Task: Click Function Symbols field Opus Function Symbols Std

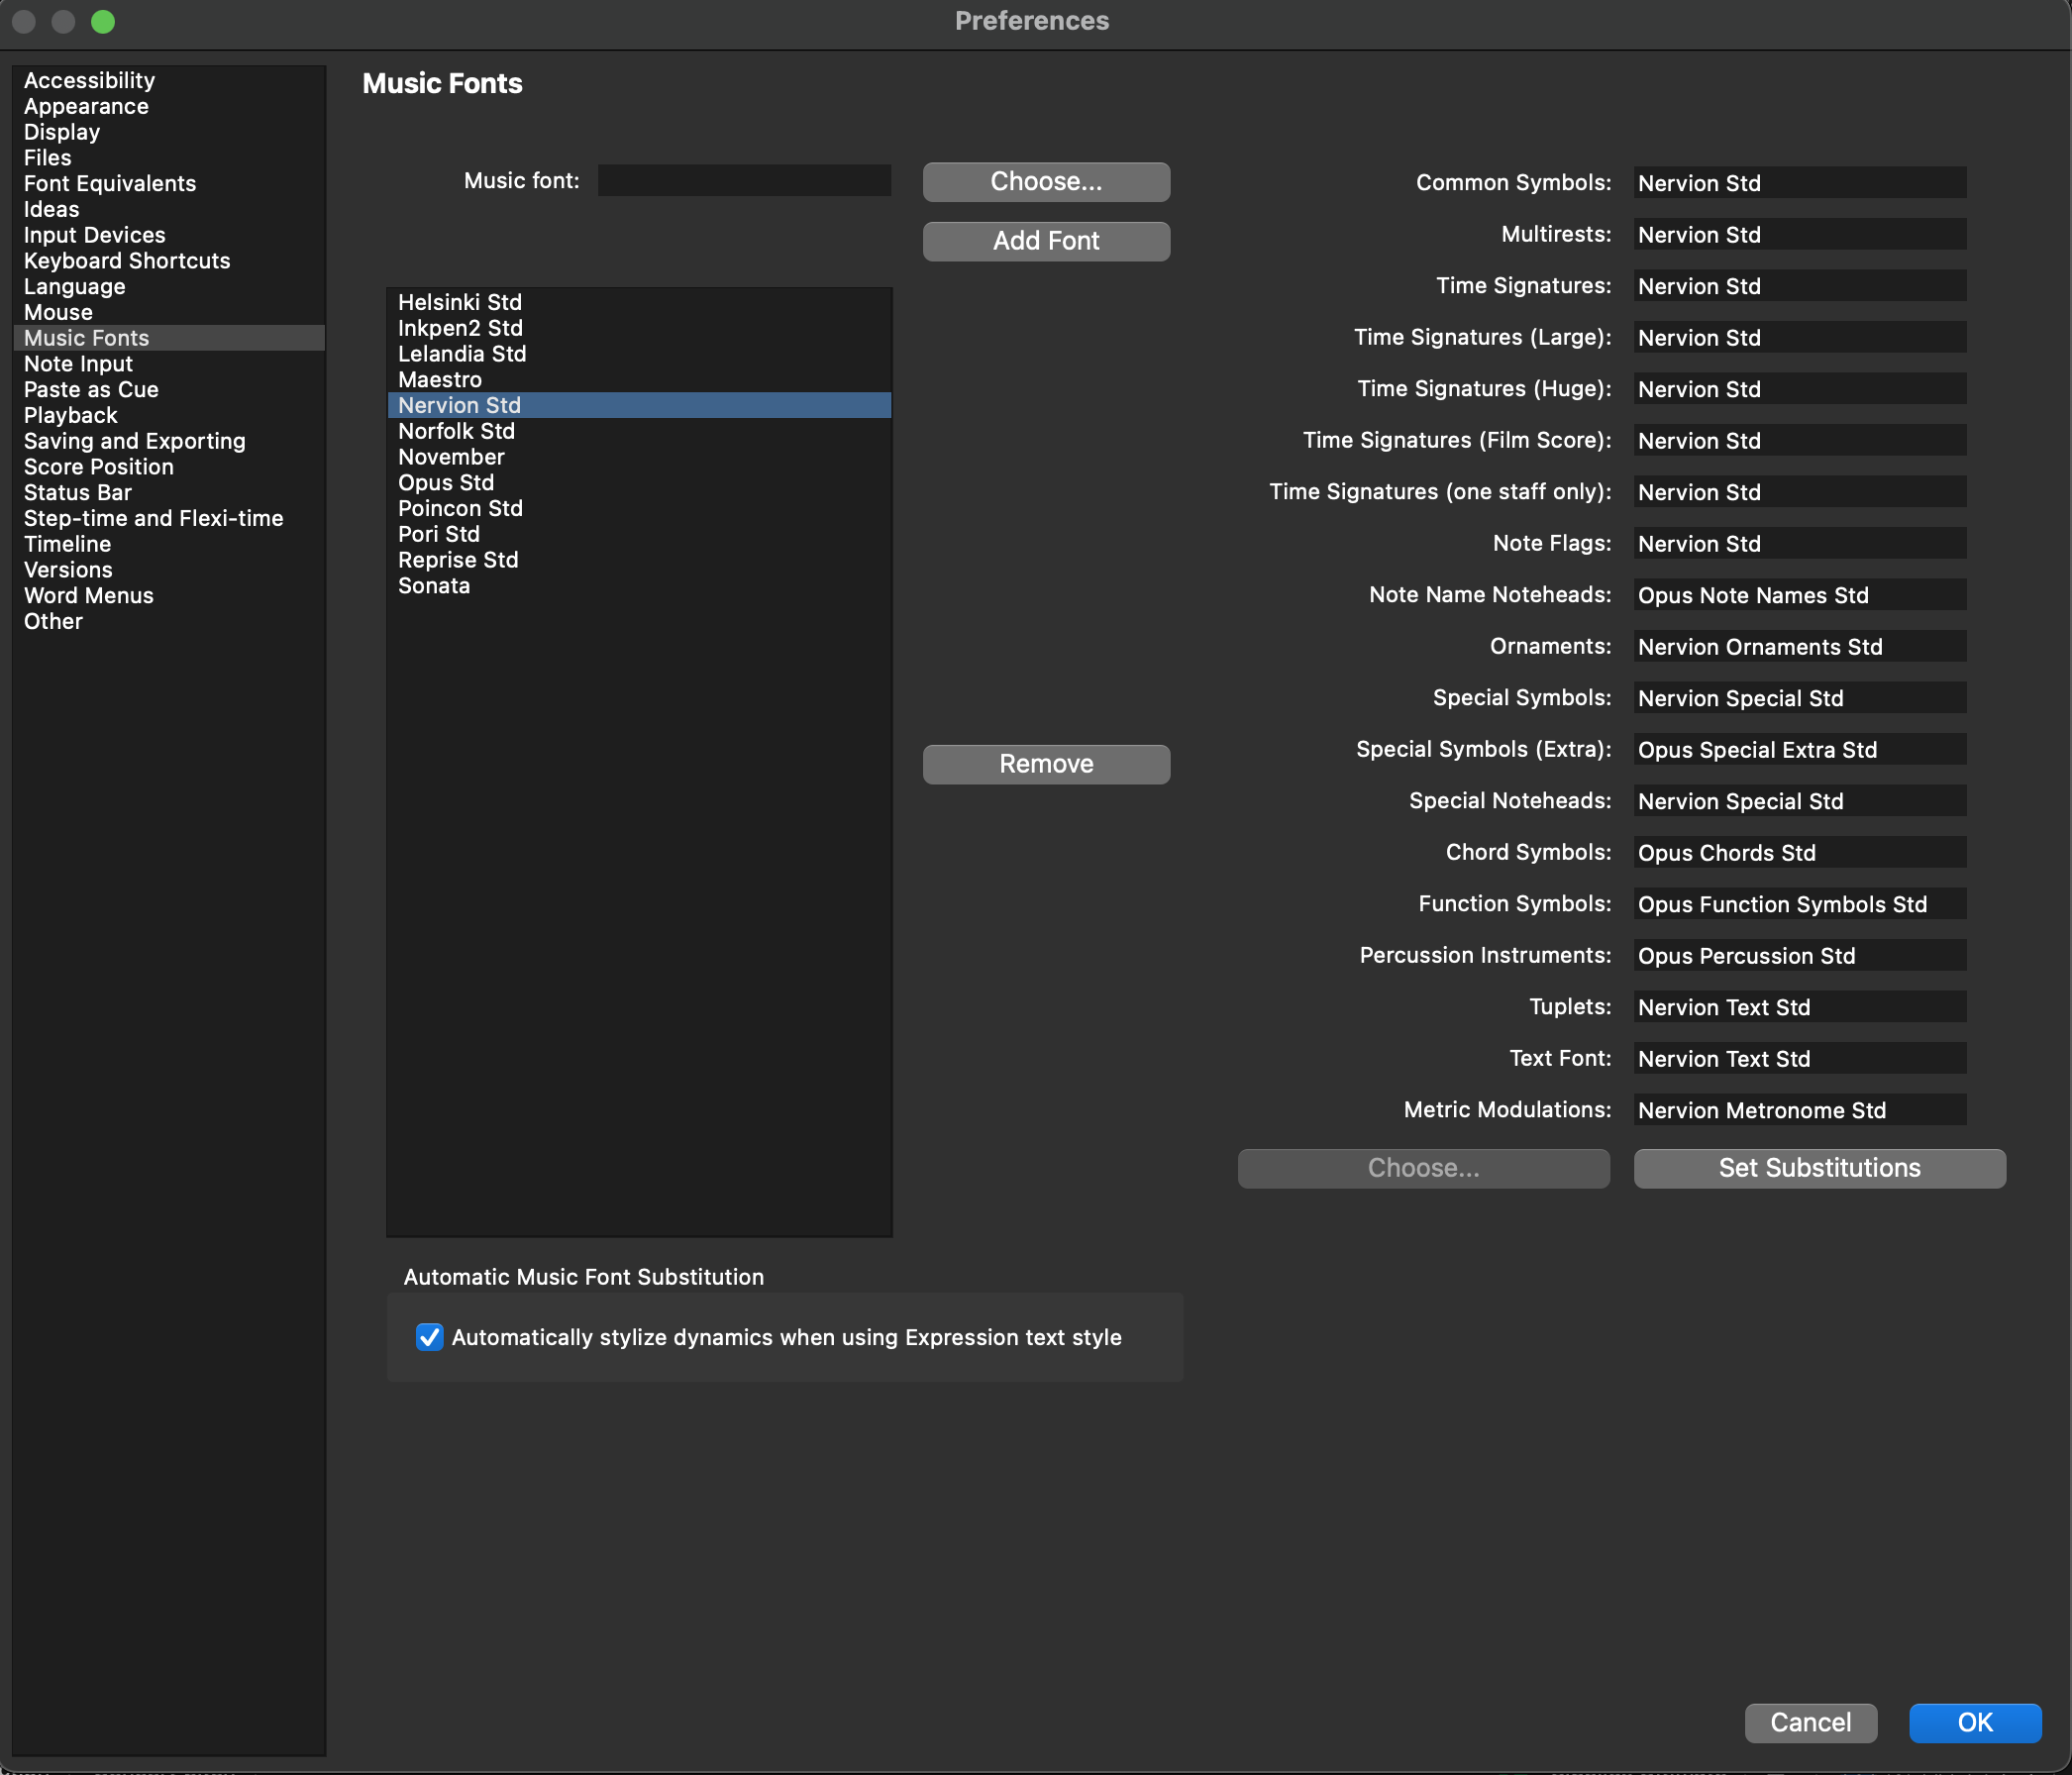Action: 1800,904
